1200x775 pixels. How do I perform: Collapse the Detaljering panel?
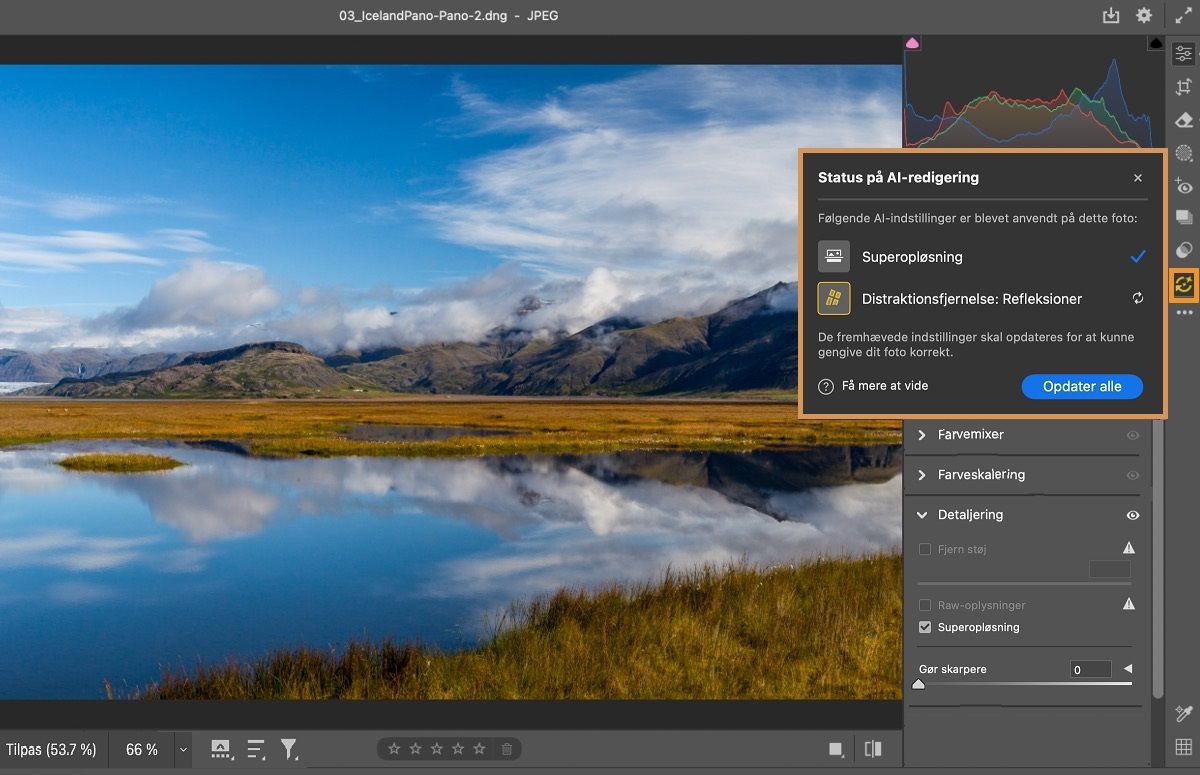(923, 515)
